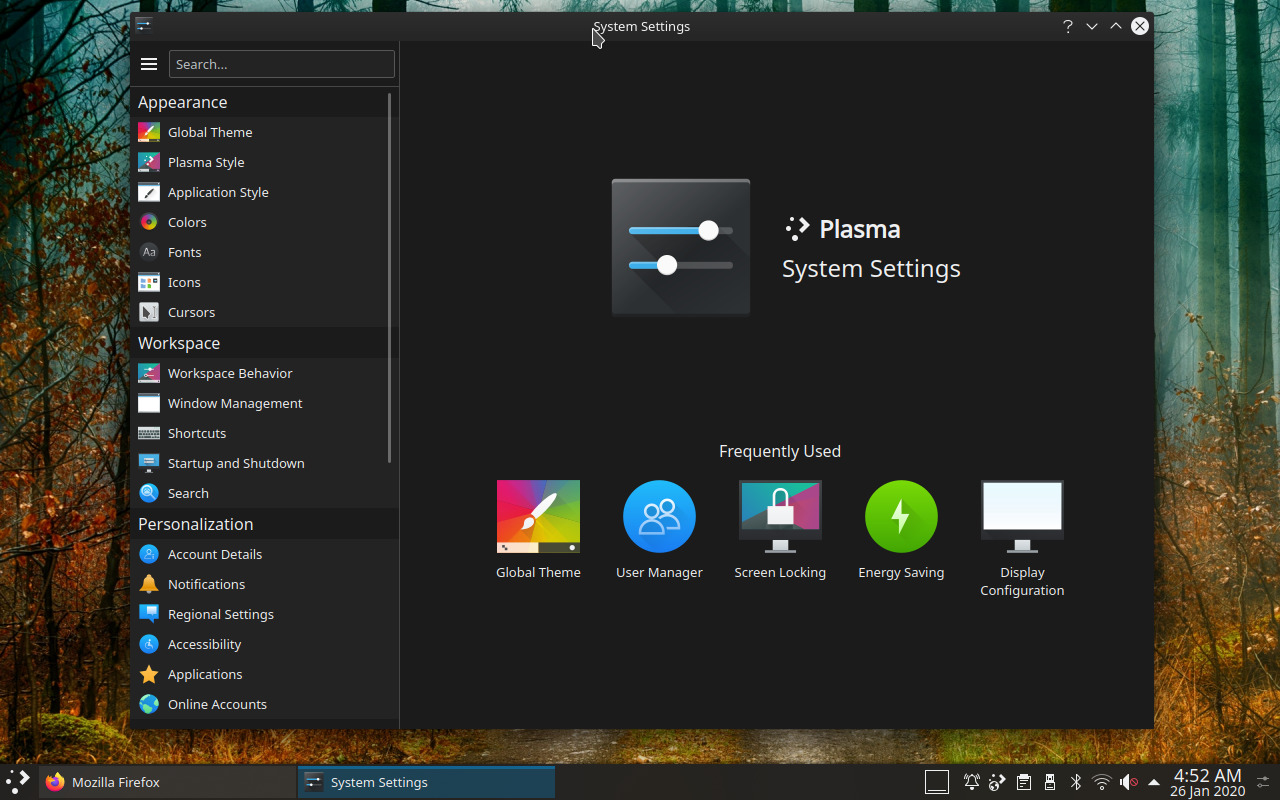This screenshot has height=800, width=1280.
Task: Click the muted volume icon in tray
Action: [1128, 782]
